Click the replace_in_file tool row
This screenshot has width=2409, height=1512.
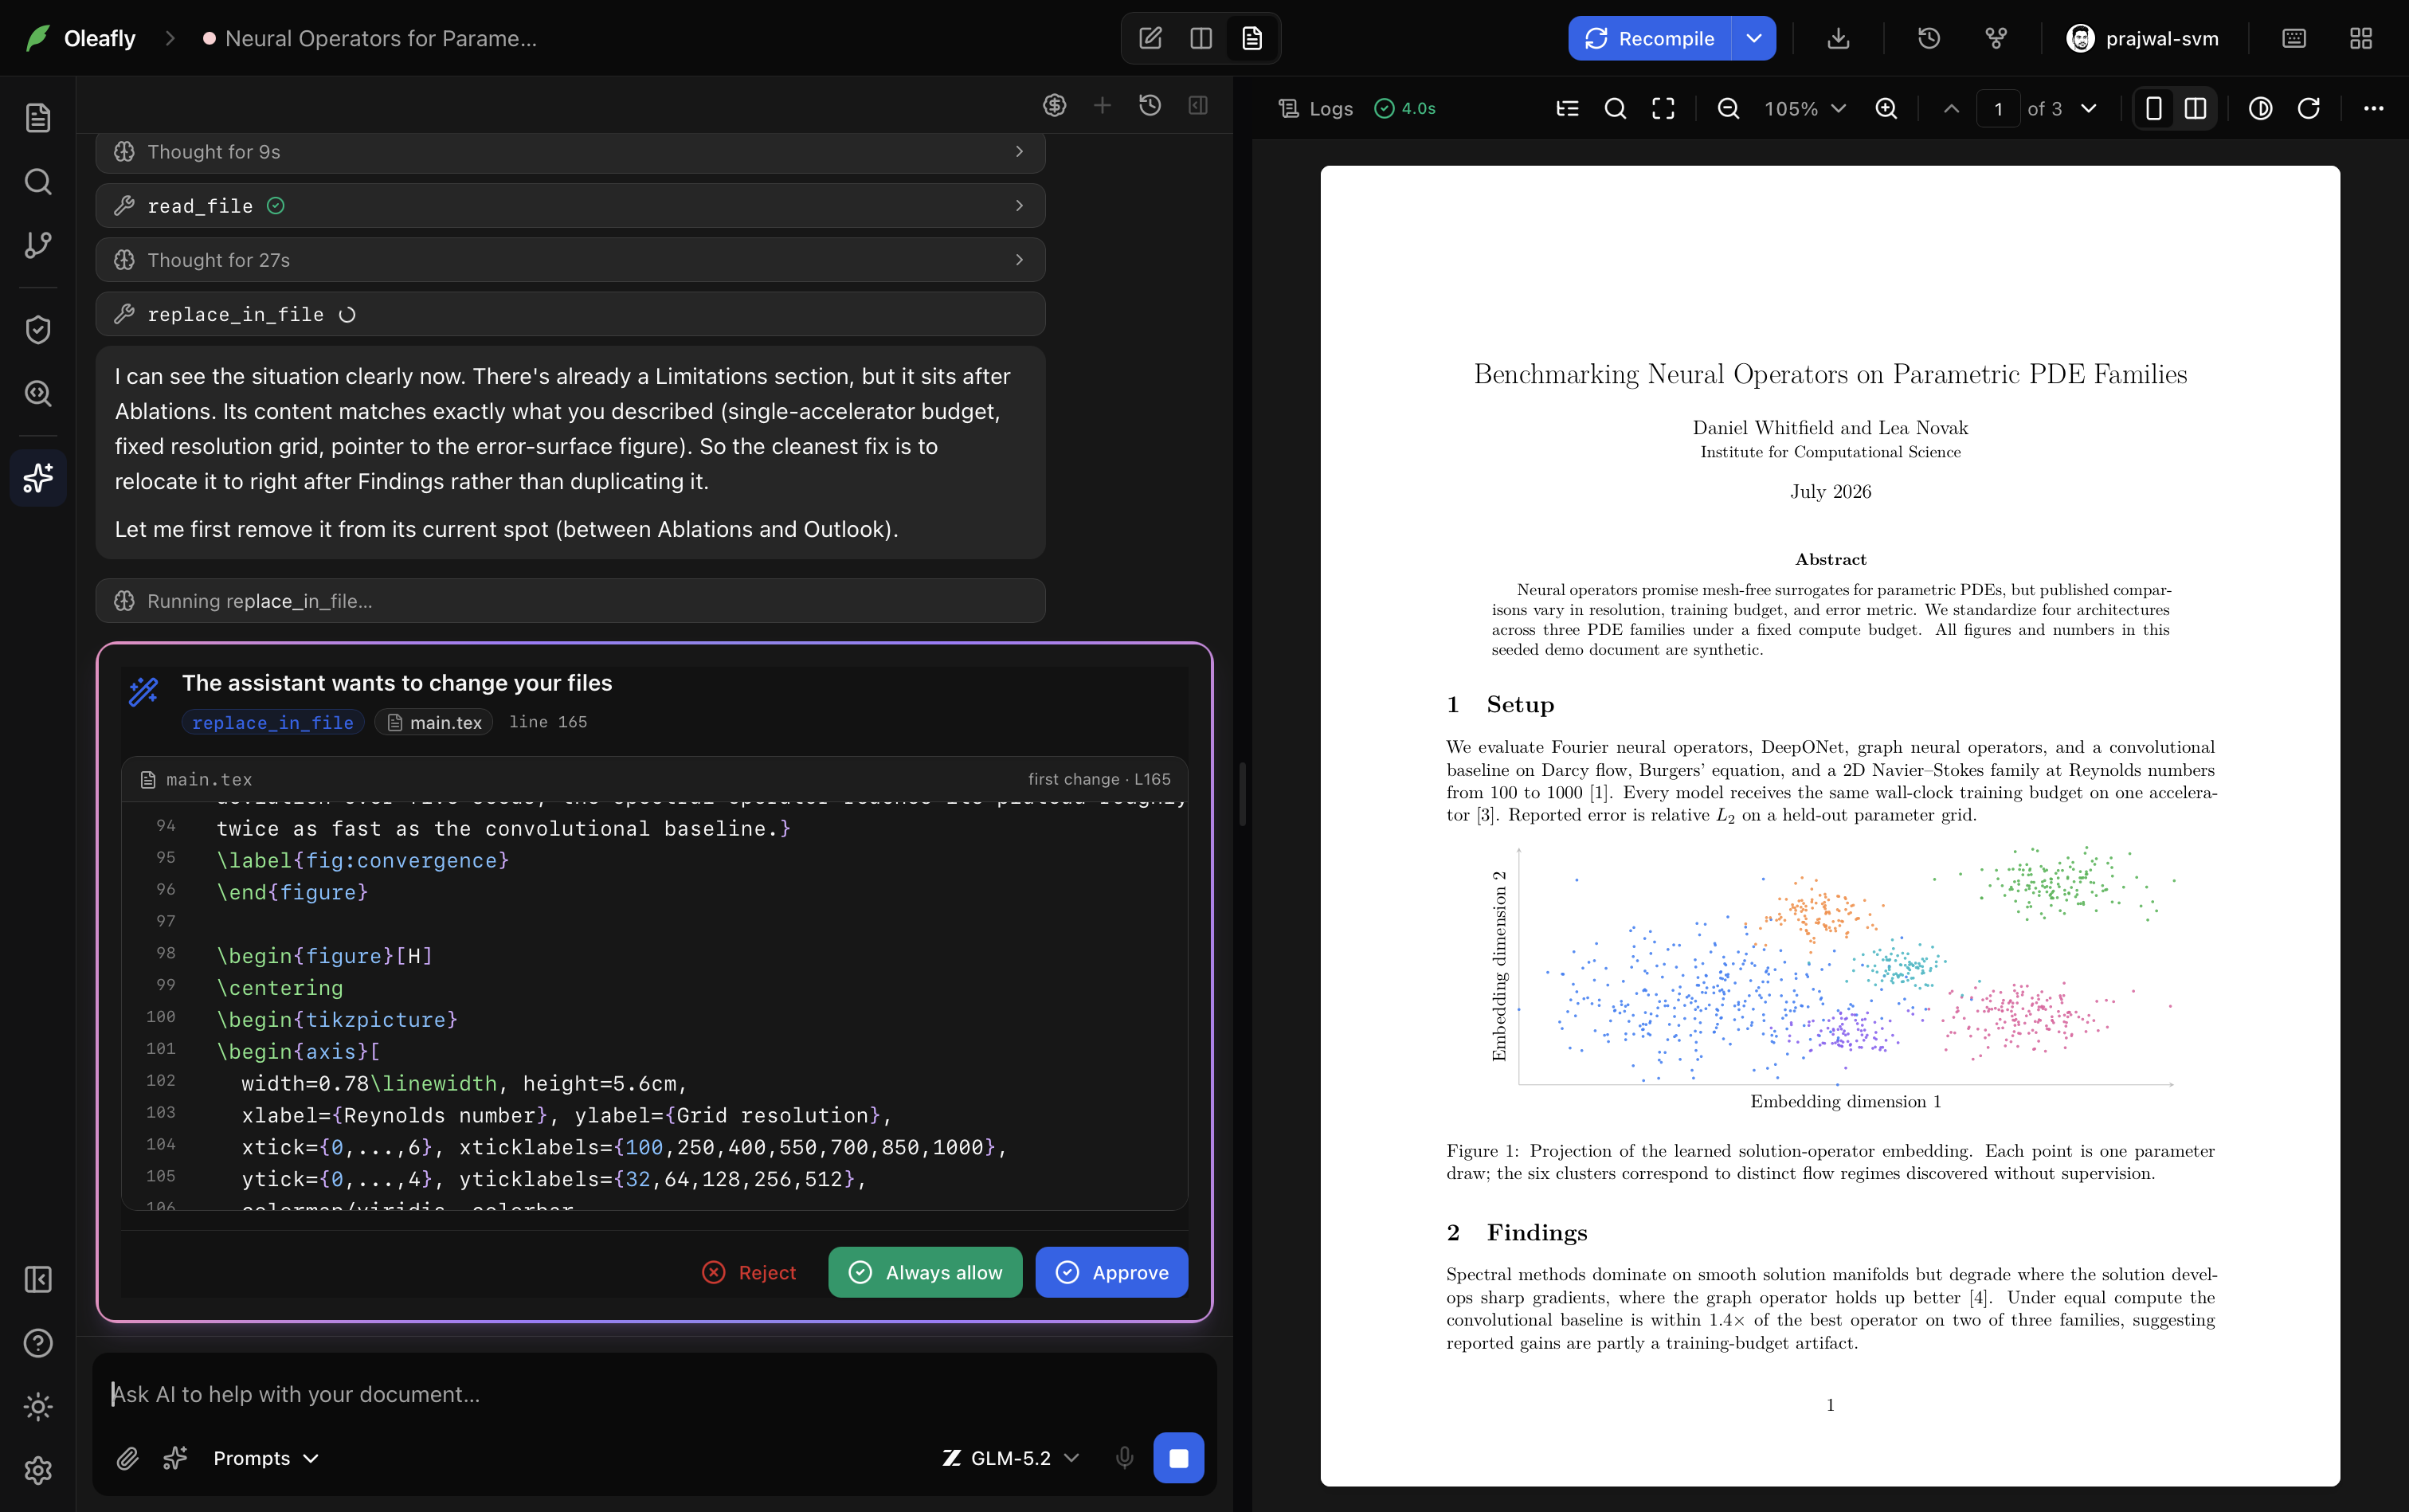click(570, 314)
